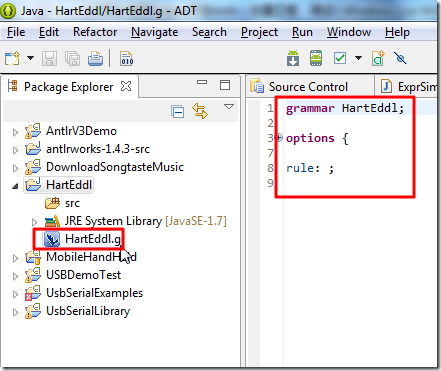This screenshot has width=441, height=371.
Task: Expand the AntlrV3Demo project
Action: pos(15,132)
